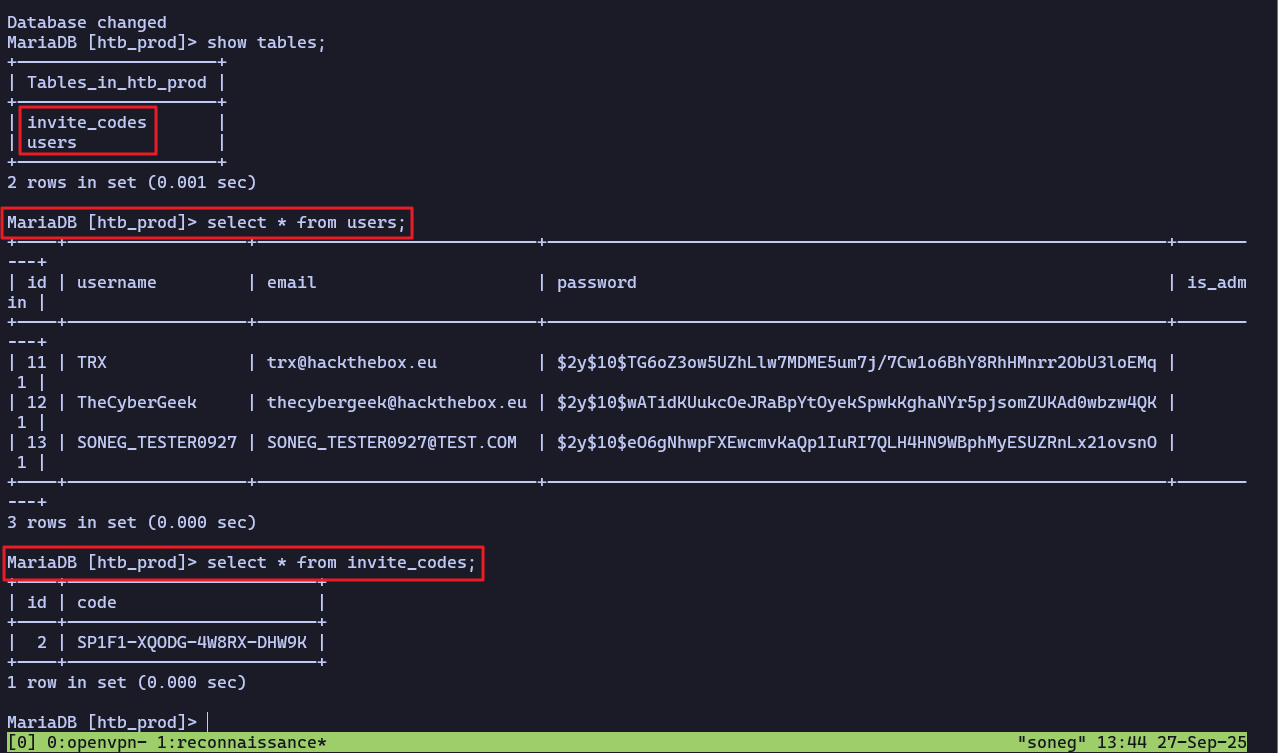Click the TRX password hash
The width and height of the screenshot is (1278, 753).
856,362
